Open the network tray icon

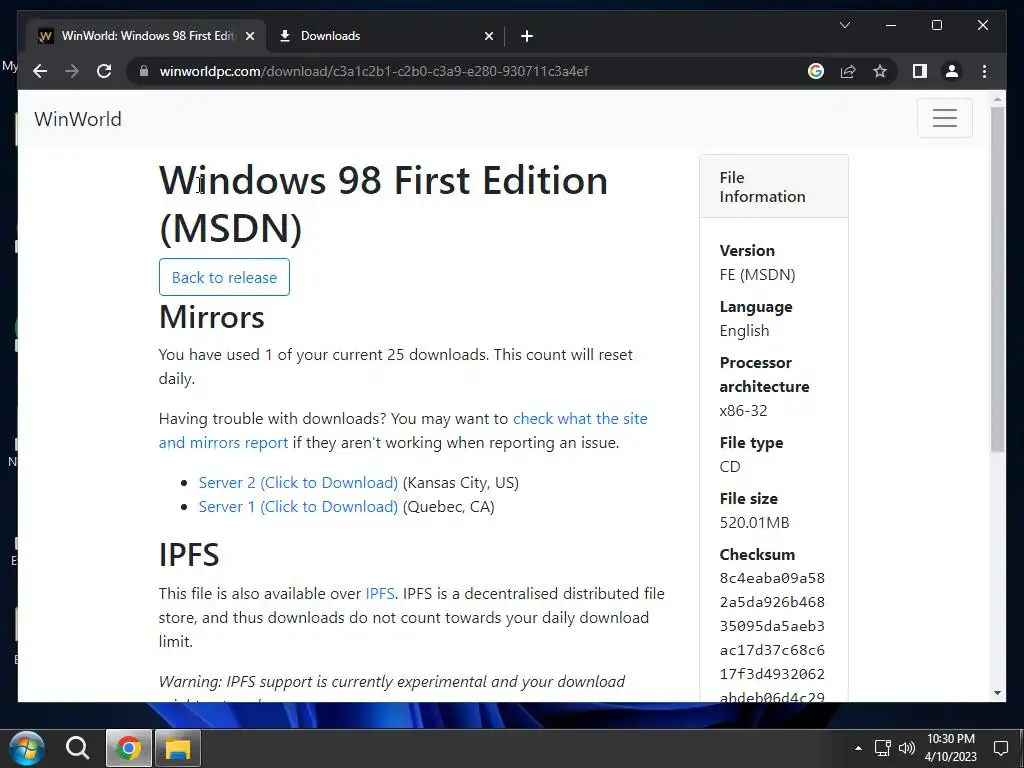click(x=882, y=748)
